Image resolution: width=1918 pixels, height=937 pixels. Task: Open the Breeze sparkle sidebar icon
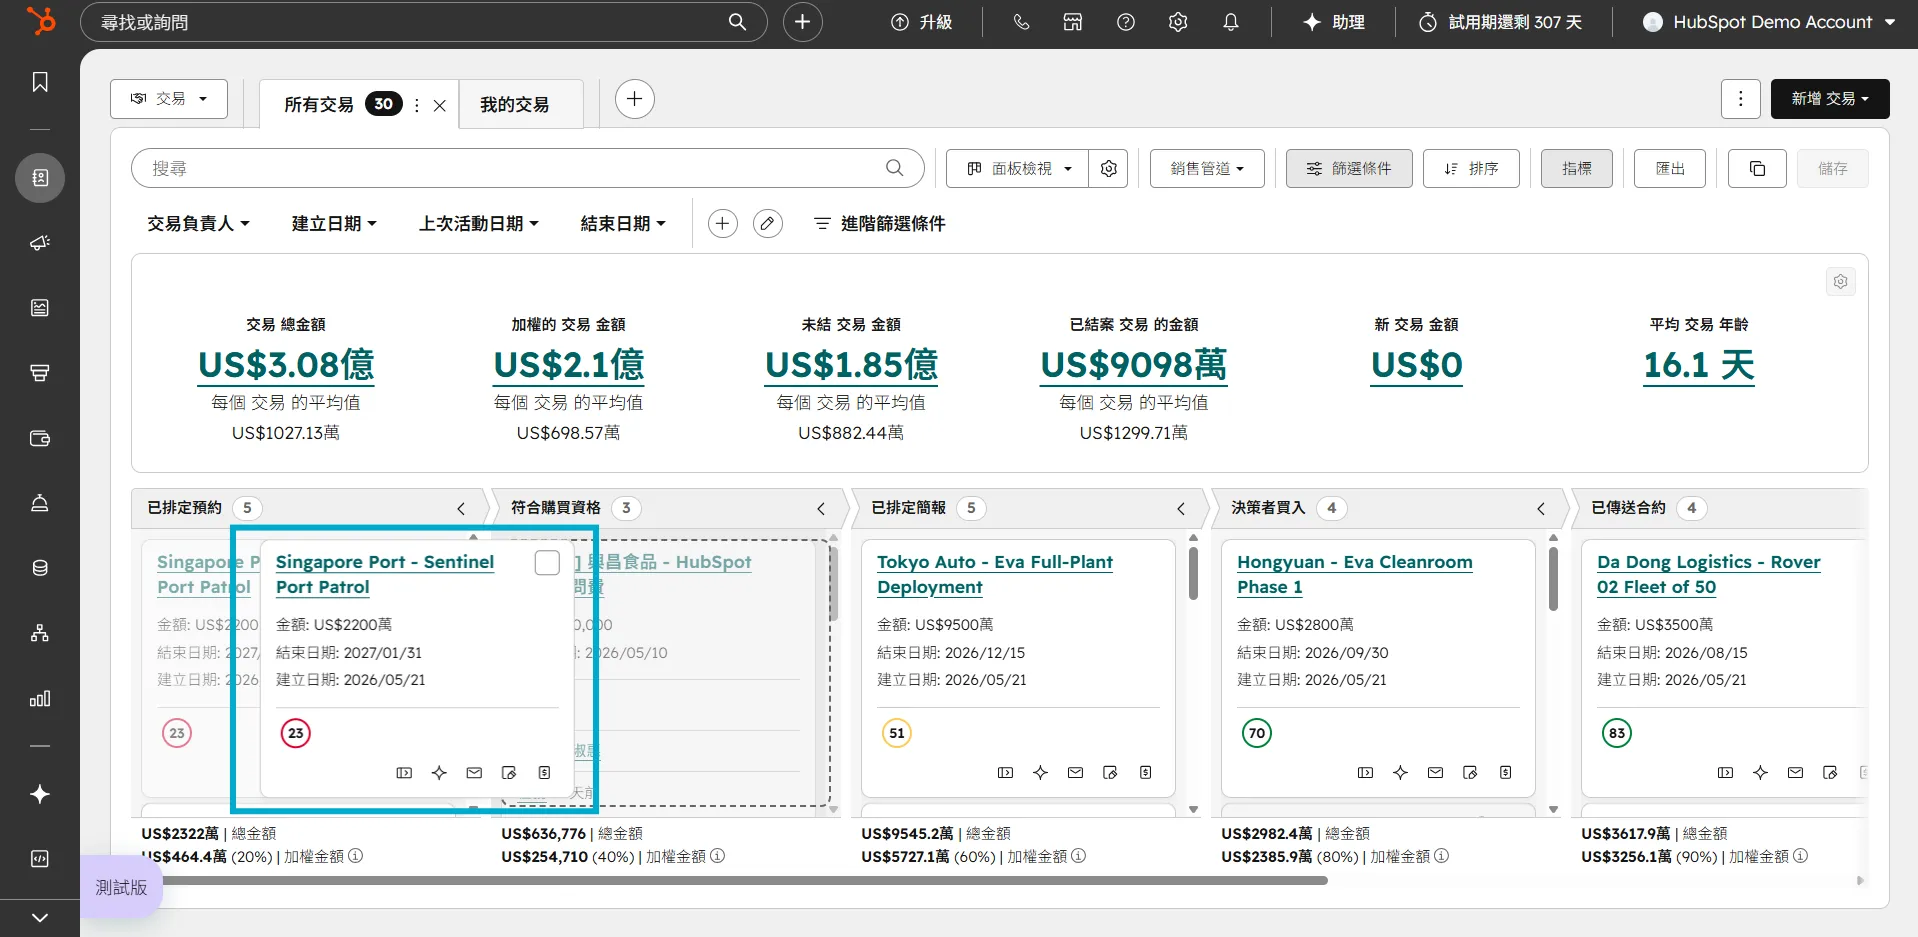tap(40, 794)
